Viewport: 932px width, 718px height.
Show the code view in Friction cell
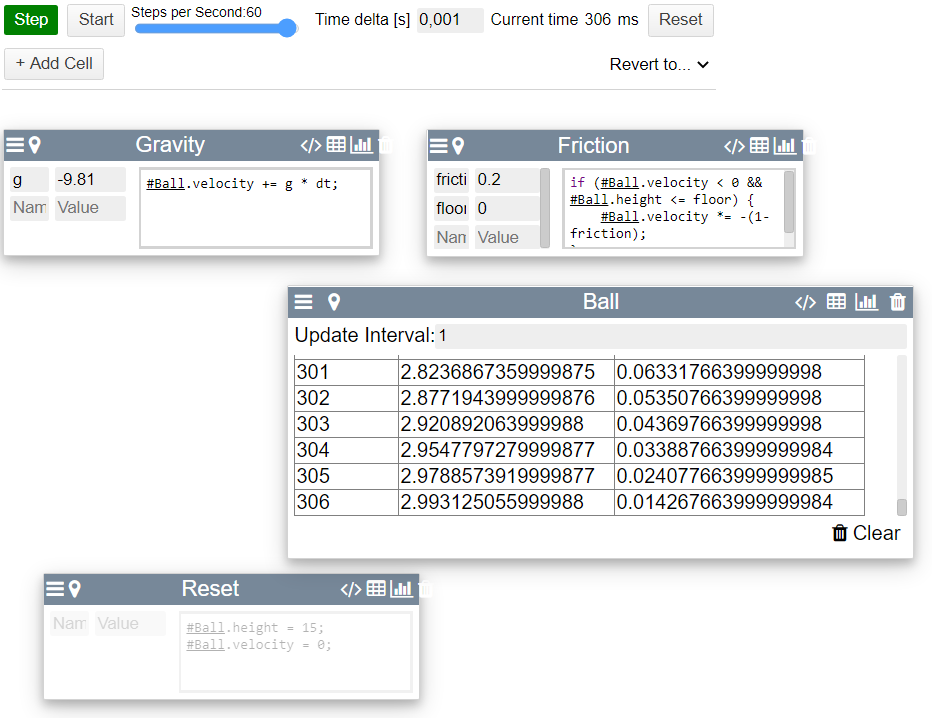click(x=734, y=146)
